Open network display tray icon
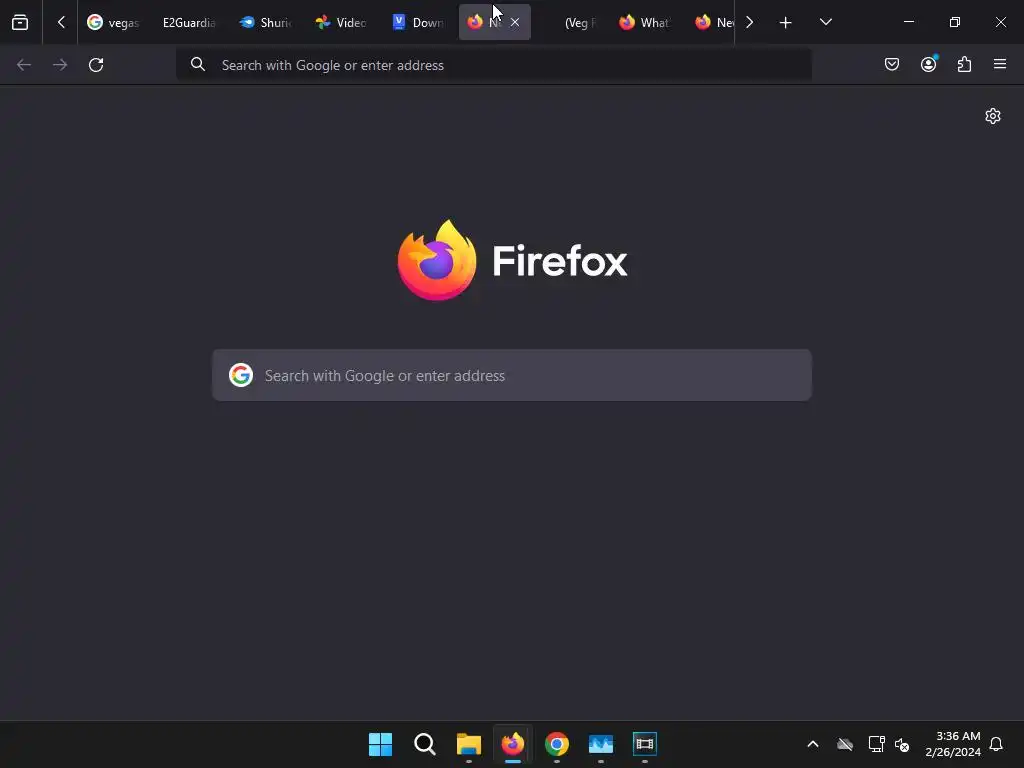The width and height of the screenshot is (1024, 768). tap(876, 744)
